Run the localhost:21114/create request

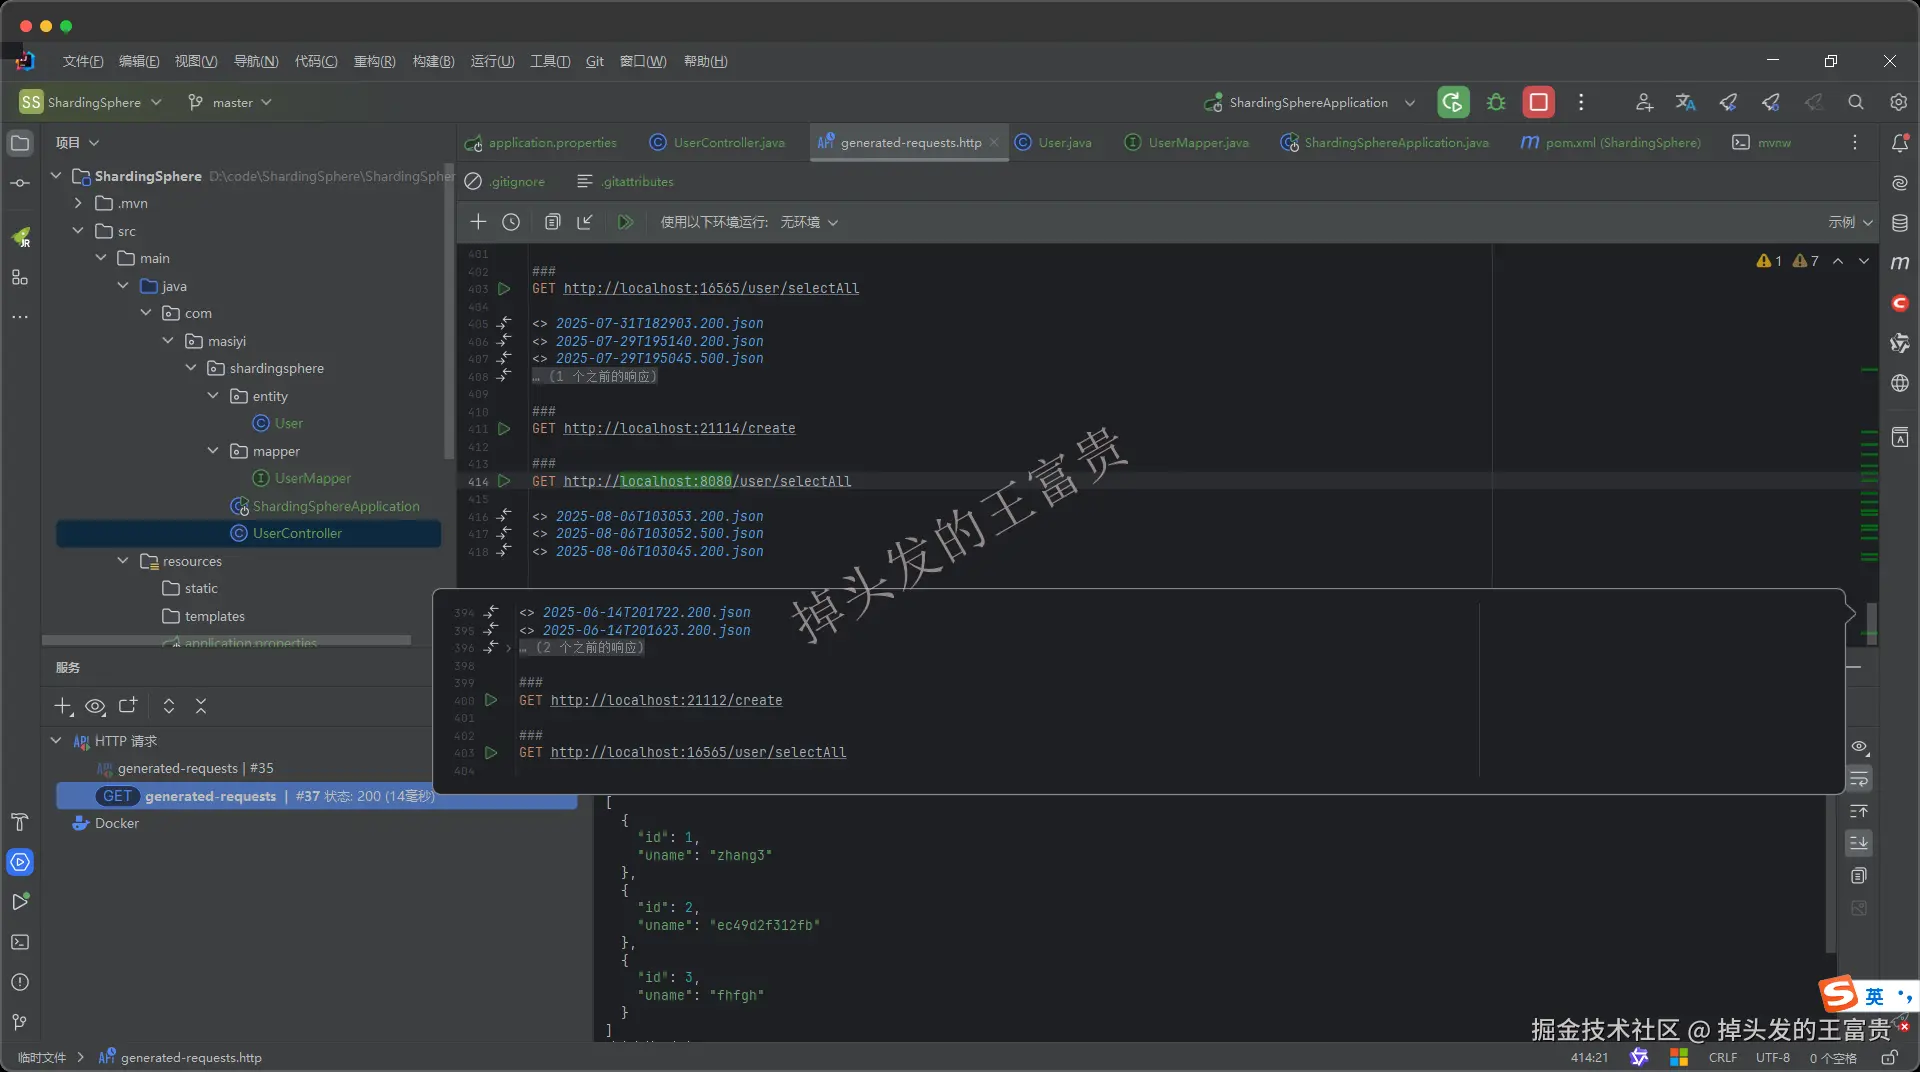[504, 428]
